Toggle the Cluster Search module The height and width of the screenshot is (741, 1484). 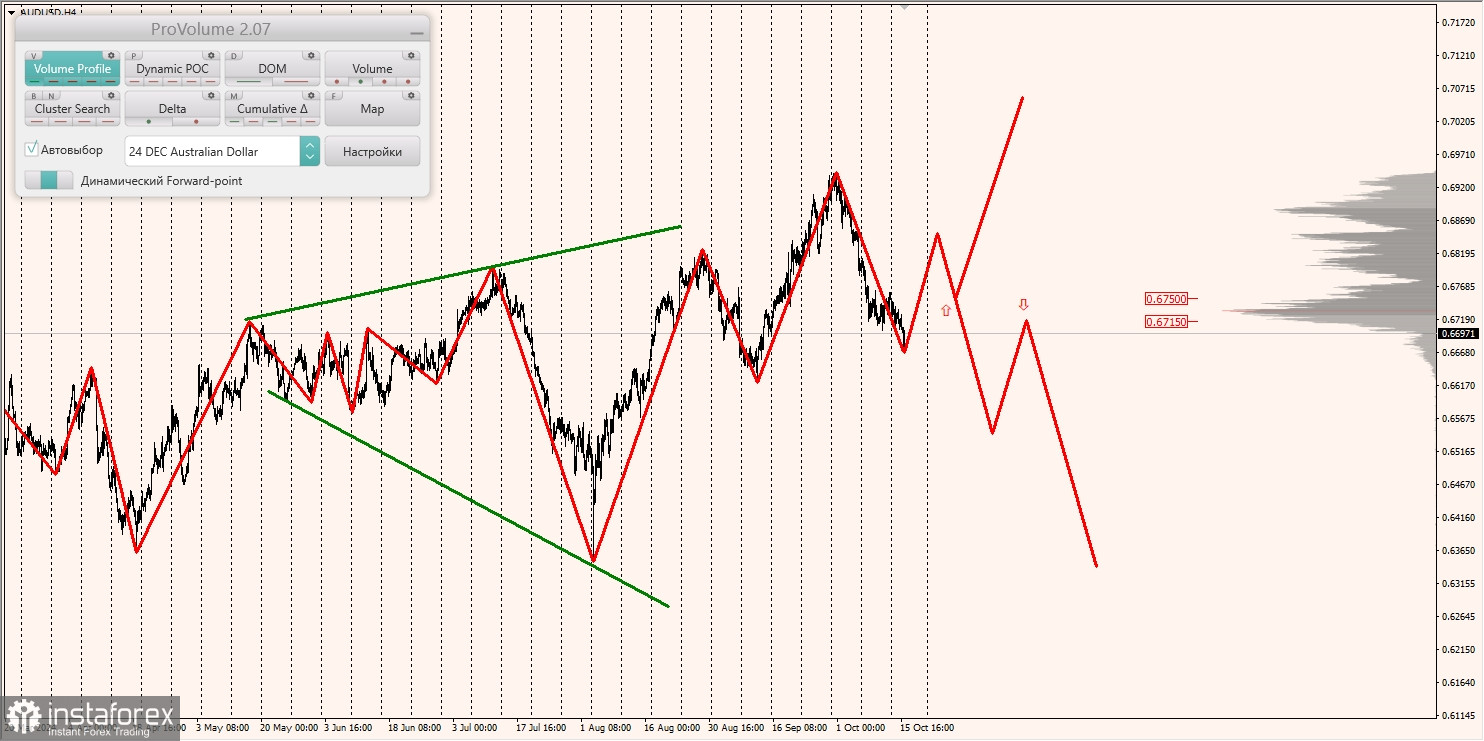coord(72,109)
